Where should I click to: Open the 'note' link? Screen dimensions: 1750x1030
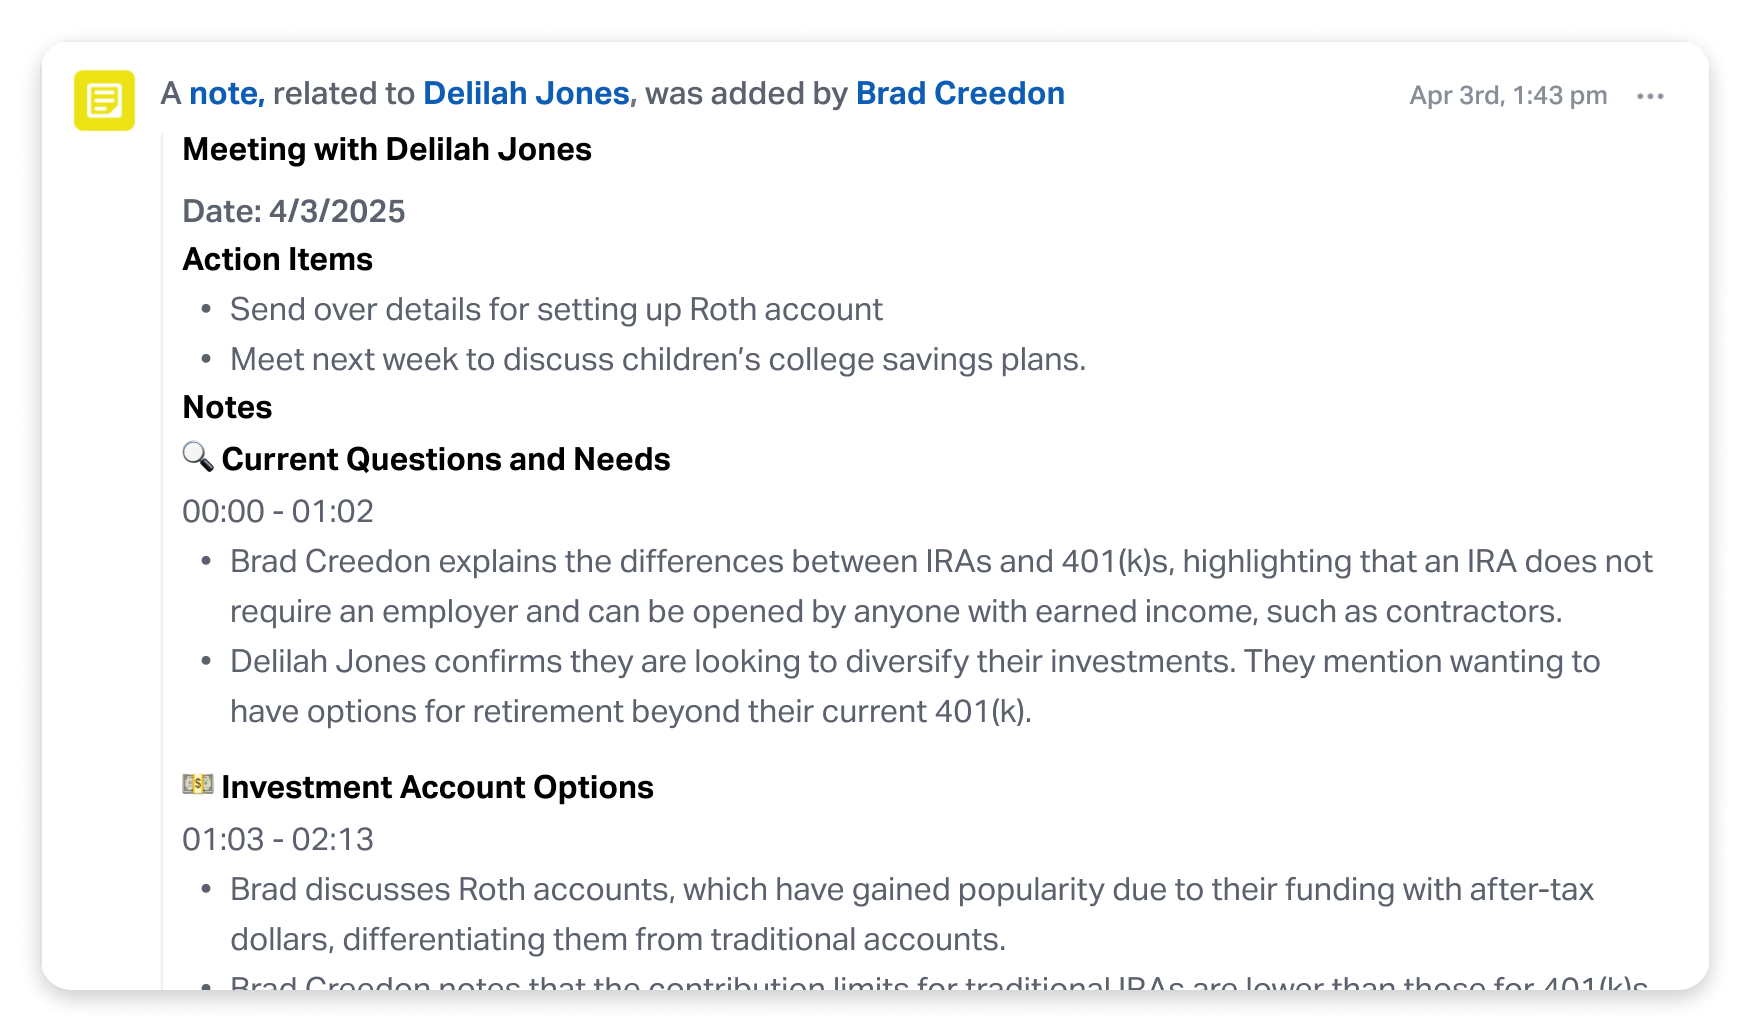pos(227,93)
